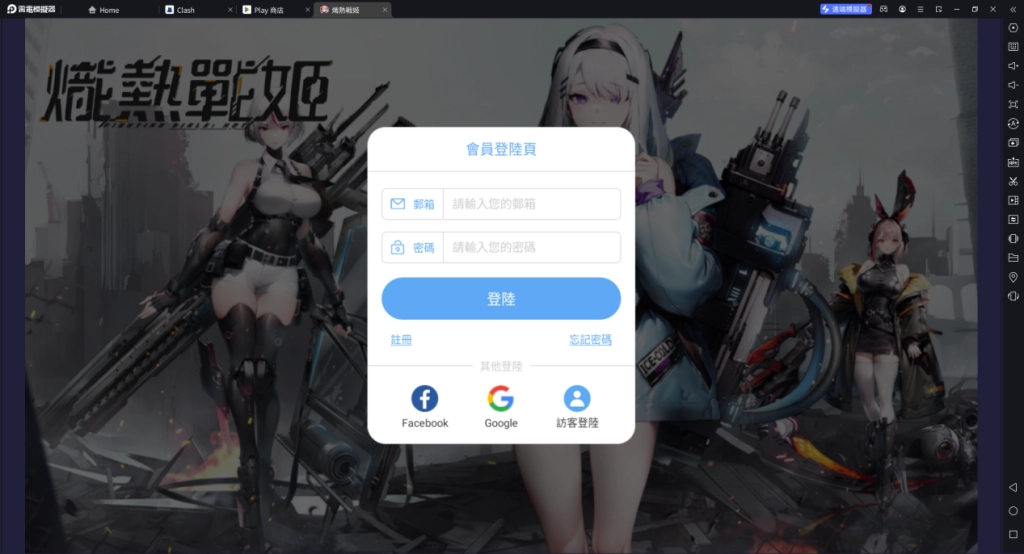Collapse sidebar with double chevron icon

(x=1013, y=9)
